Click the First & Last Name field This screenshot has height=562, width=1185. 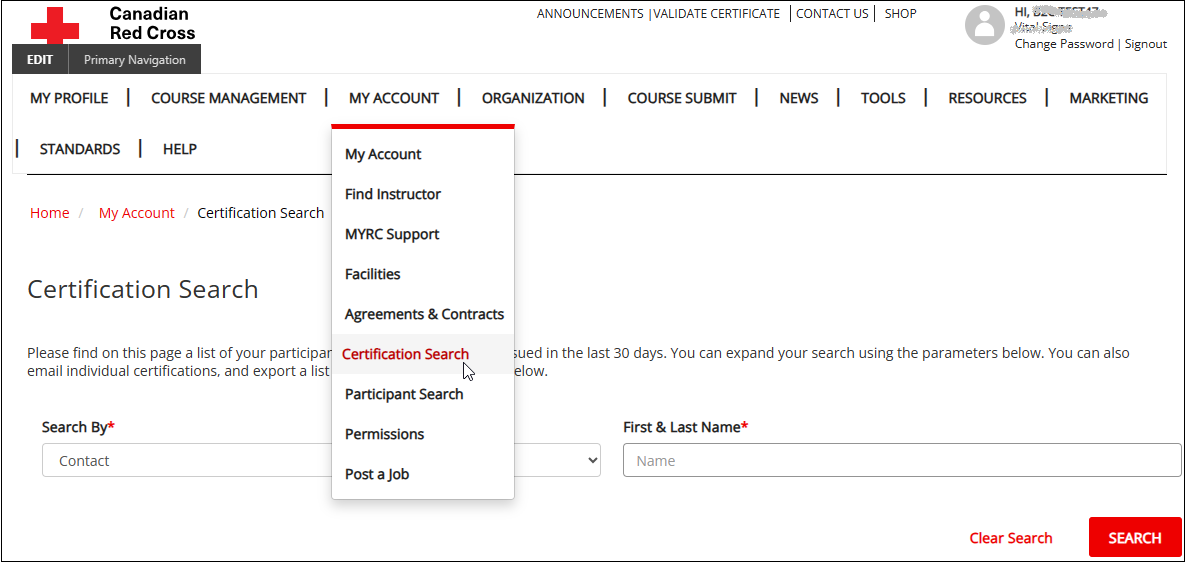902,460
